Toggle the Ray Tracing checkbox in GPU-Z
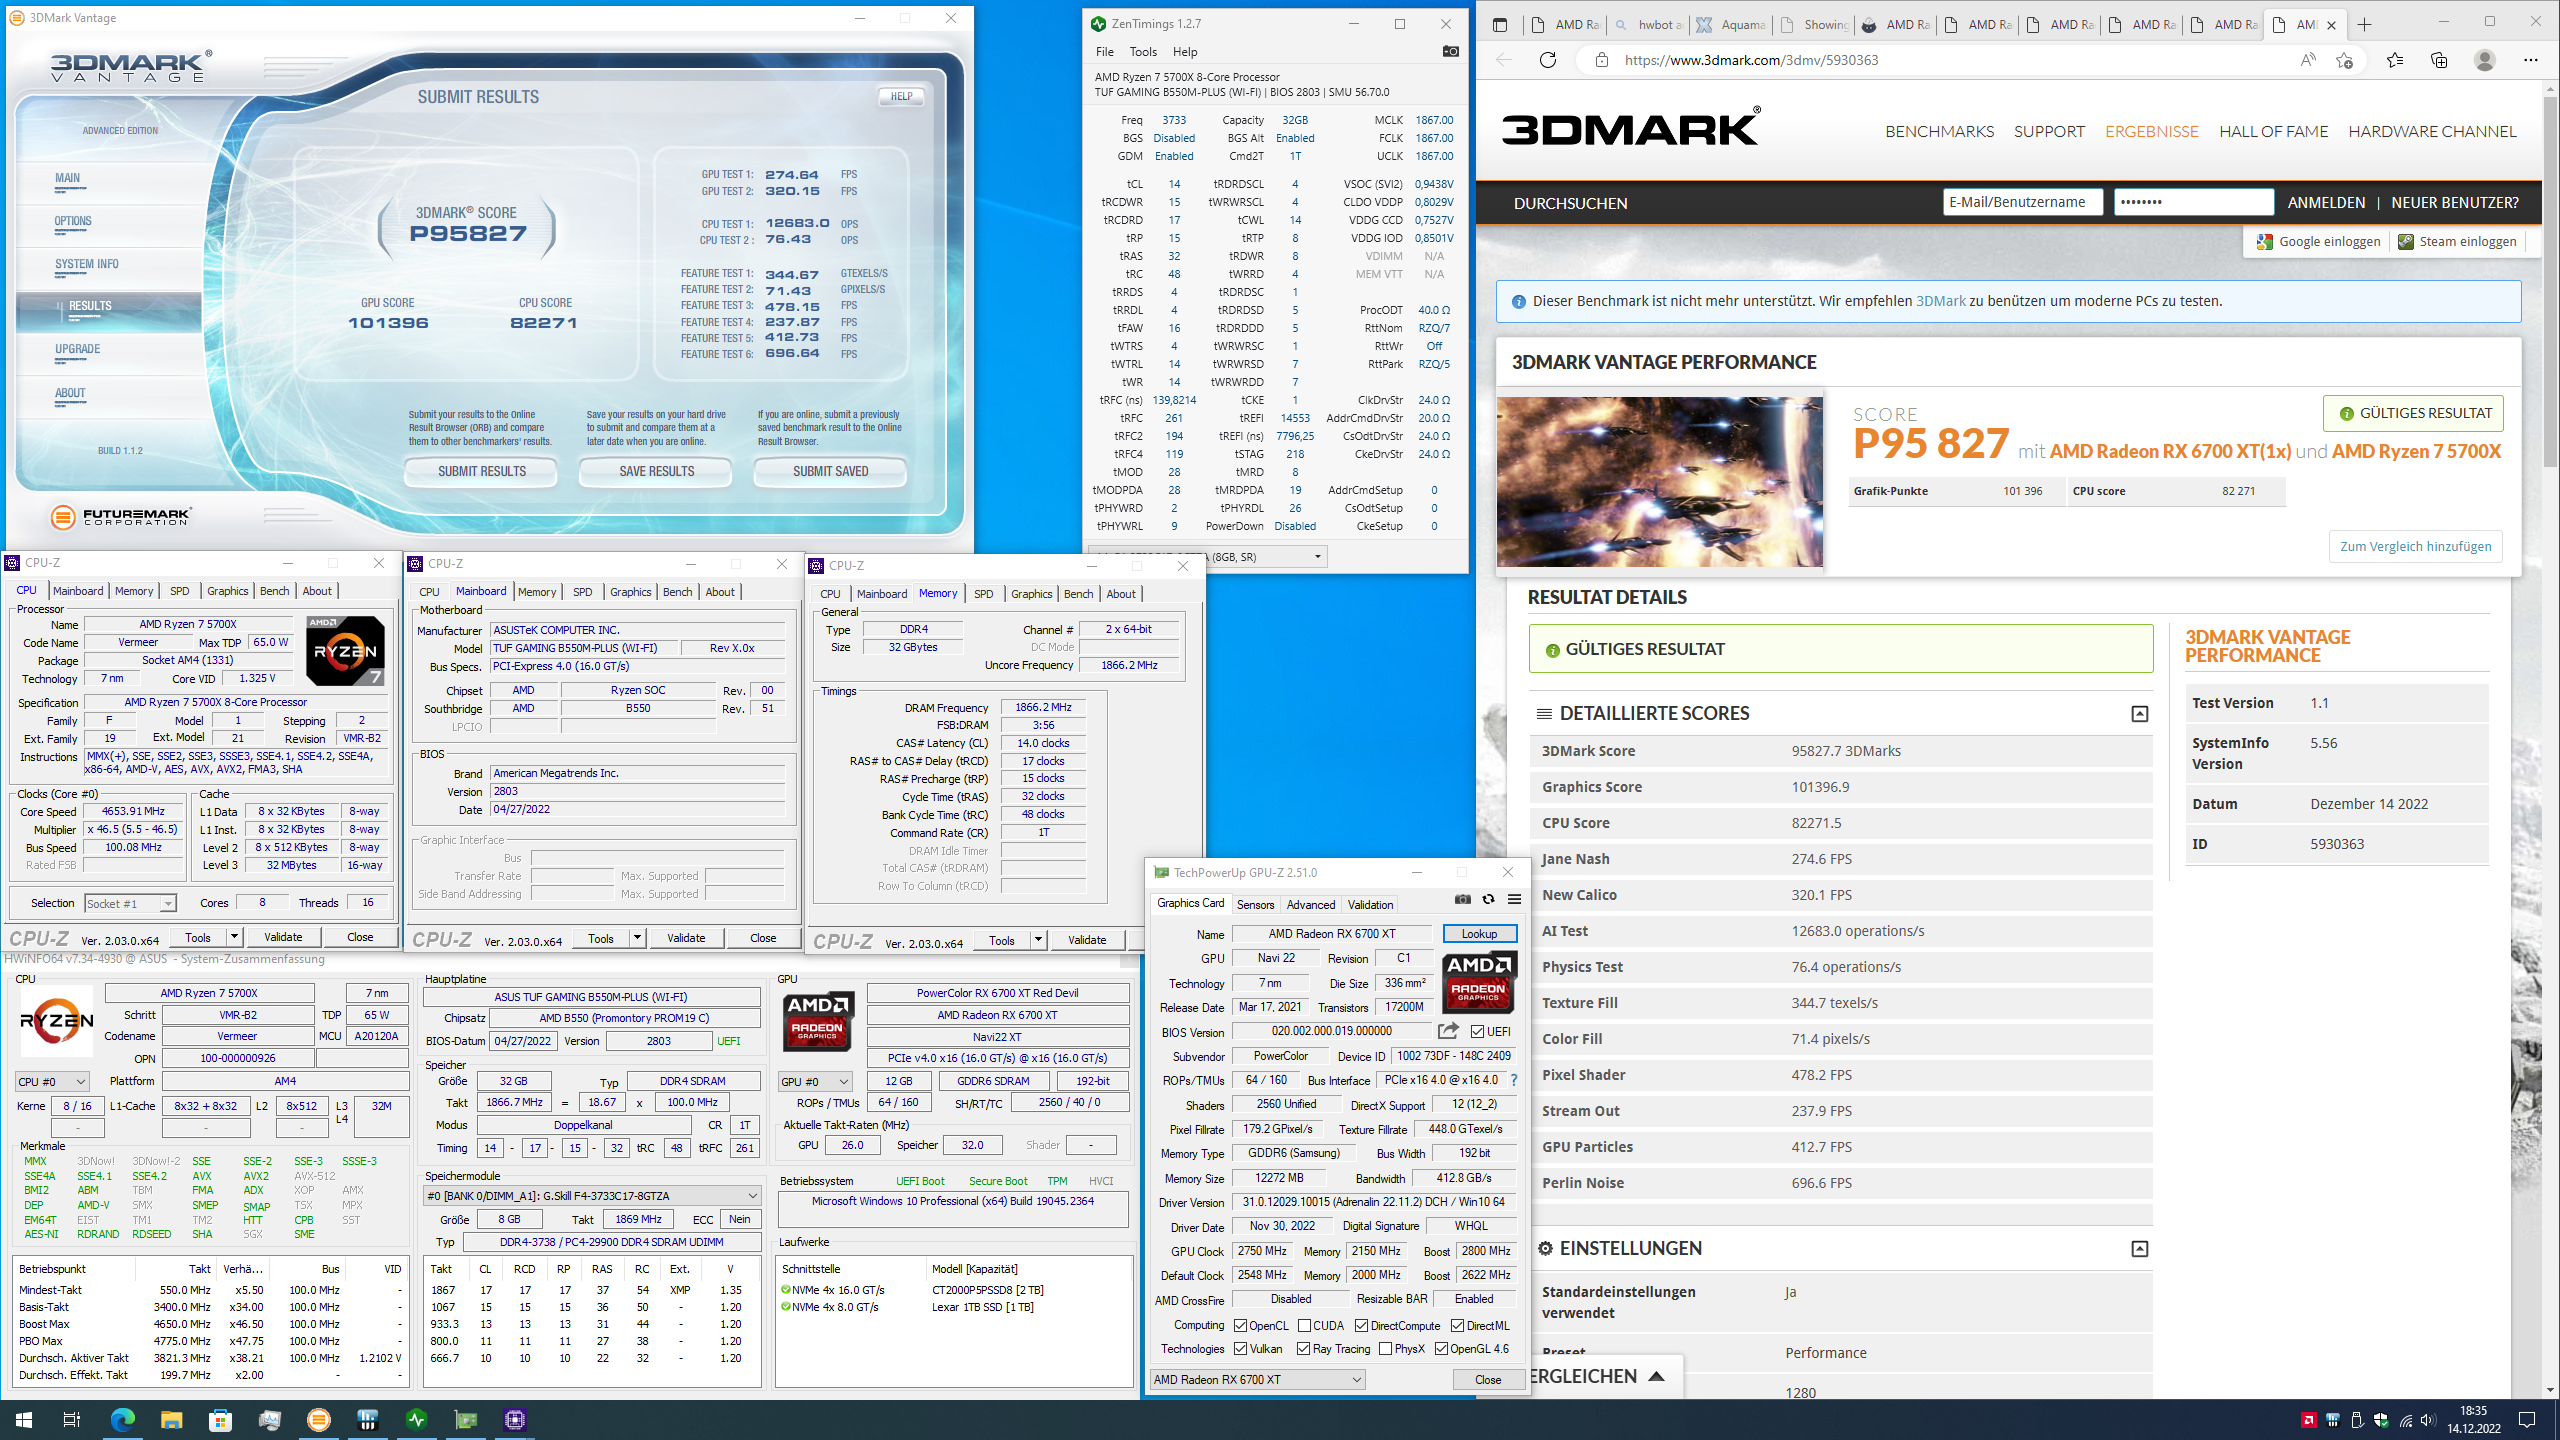Viewport: 2560px width, 1440px height. pyautogui.click(x=1304, y=1349)
